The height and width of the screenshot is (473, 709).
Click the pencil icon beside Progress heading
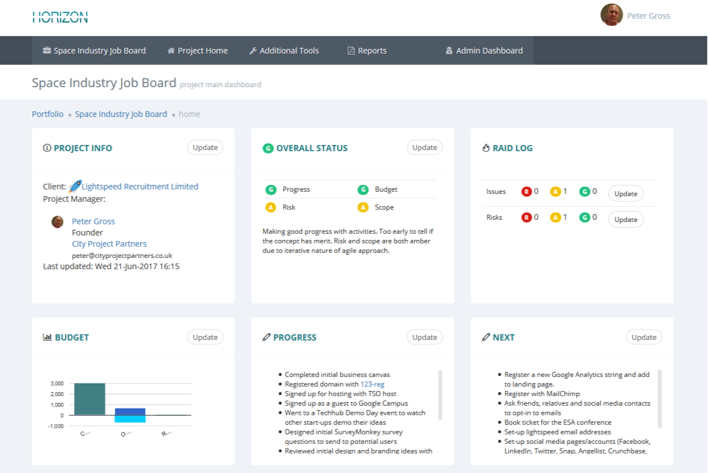[266, 337]
